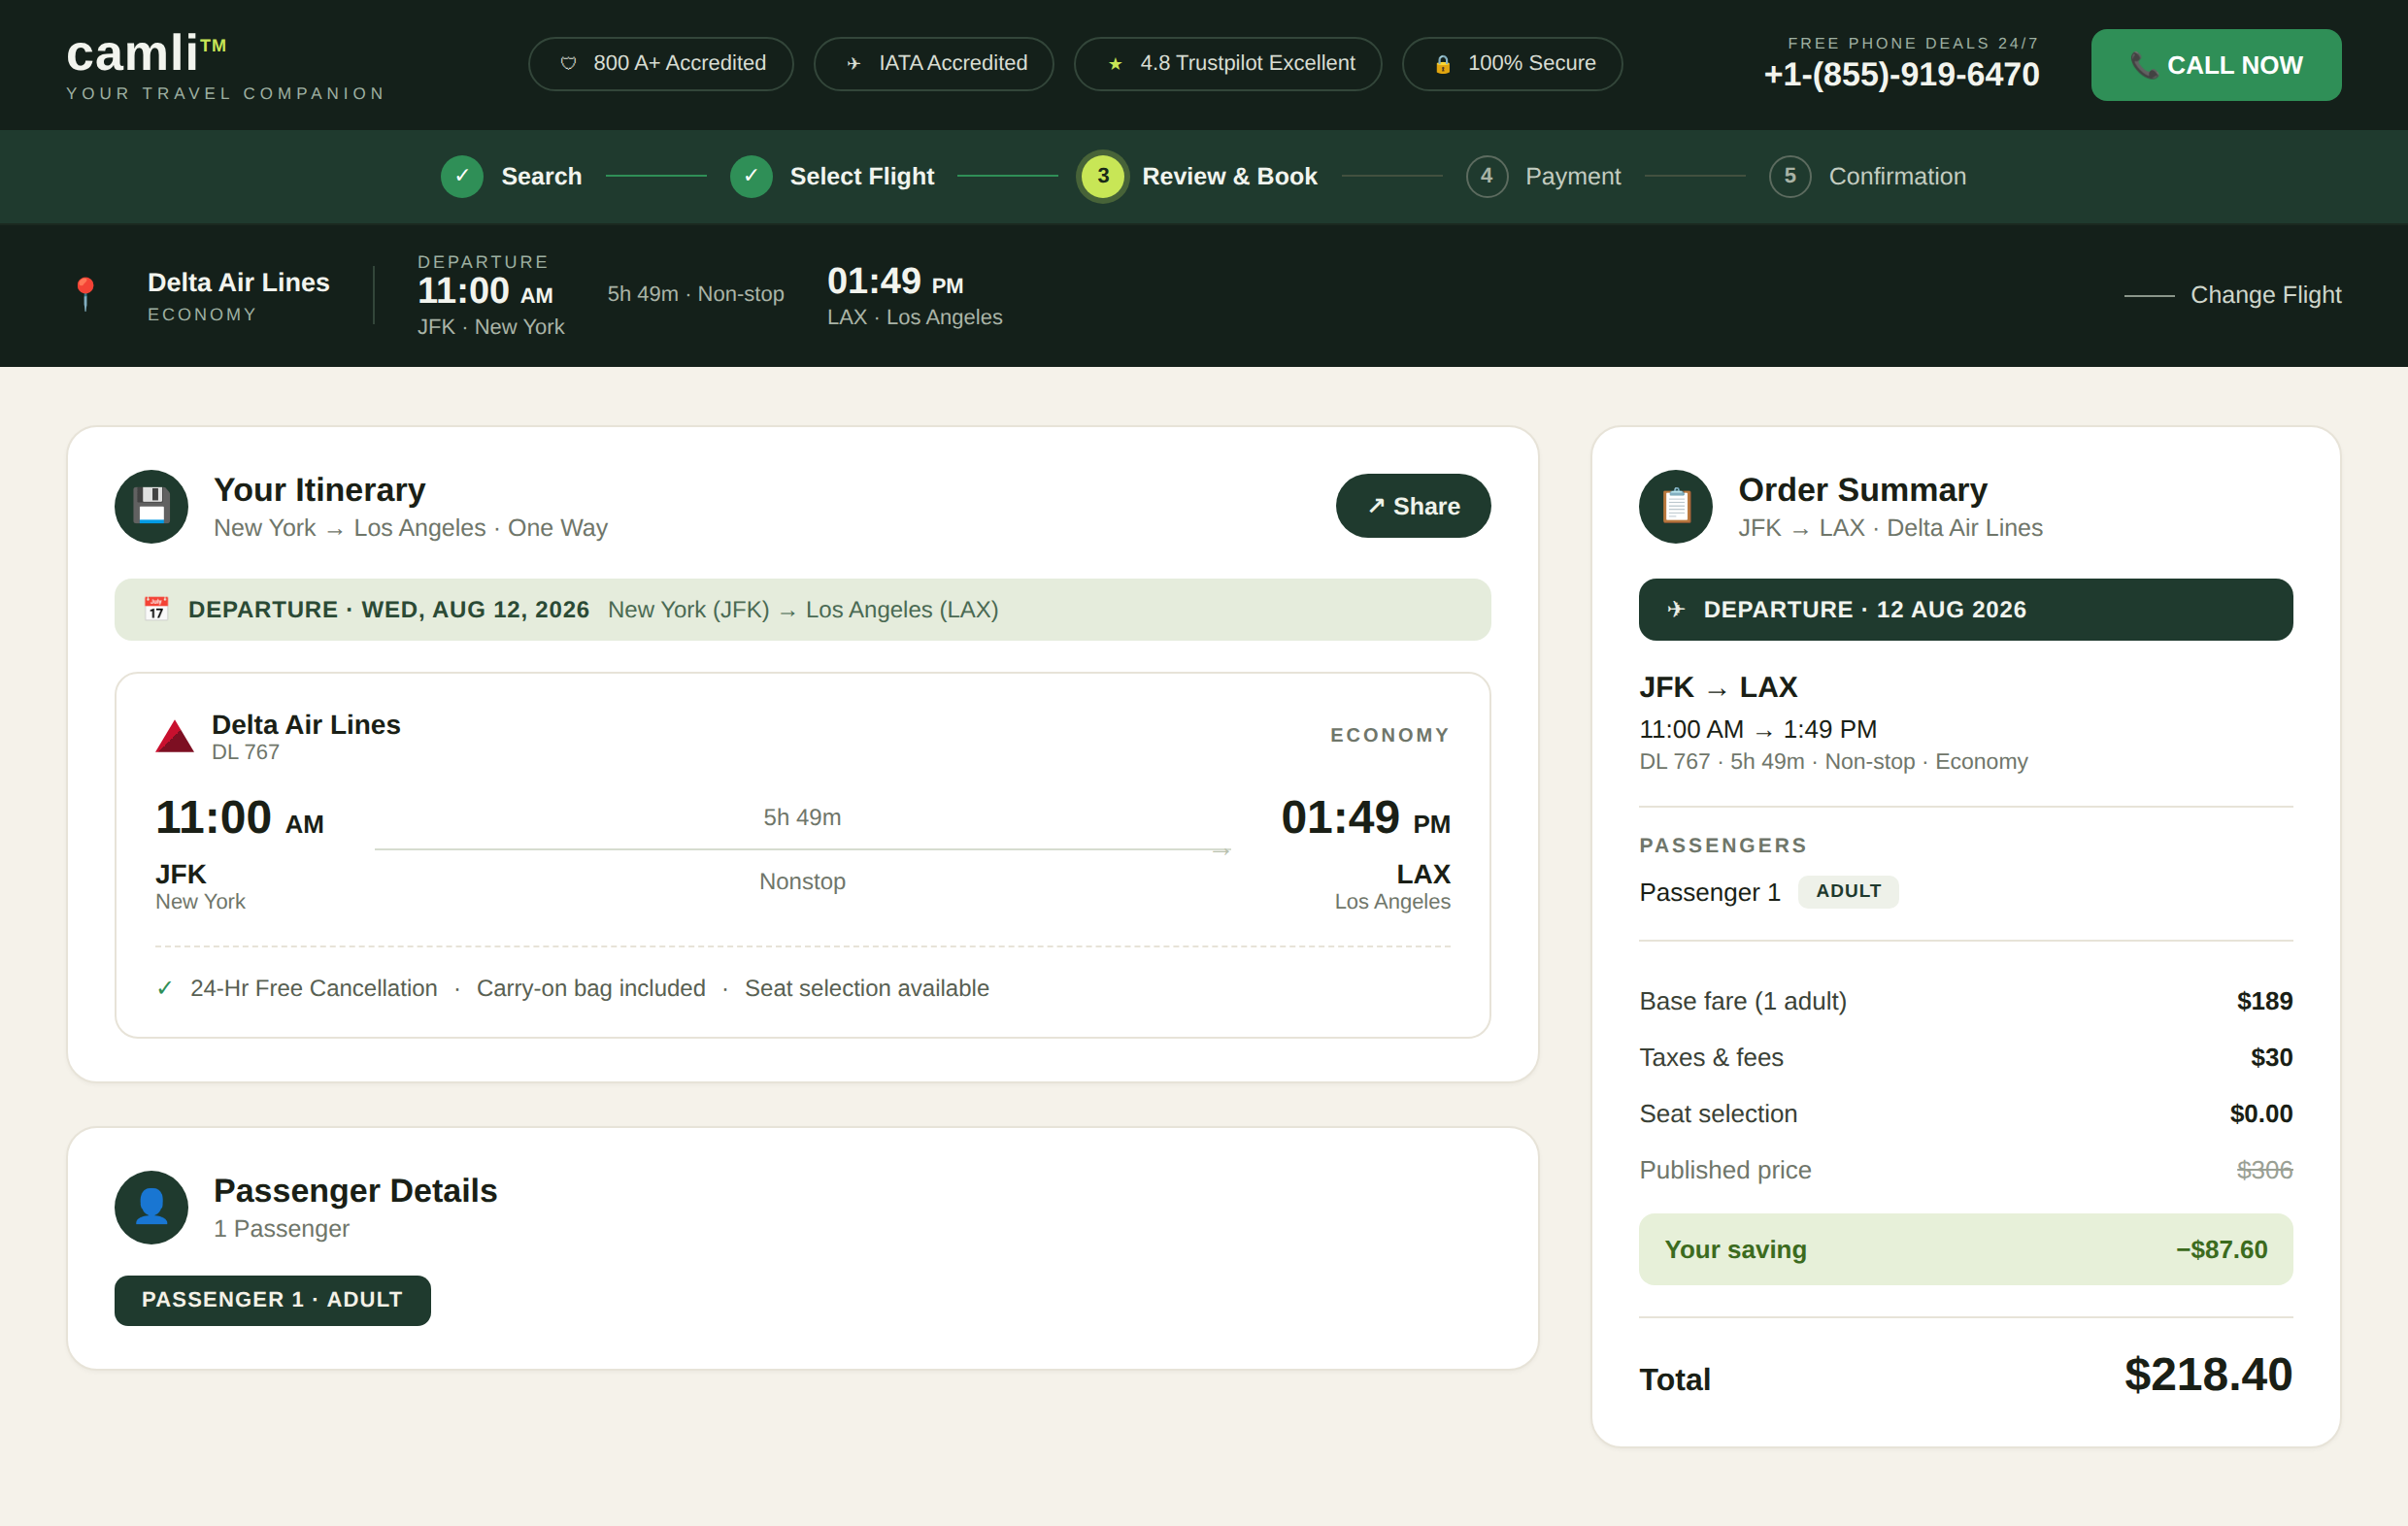Click 24-Hr Free Cancellation text
The image size is (2408, 1526).
pos(314,988)
